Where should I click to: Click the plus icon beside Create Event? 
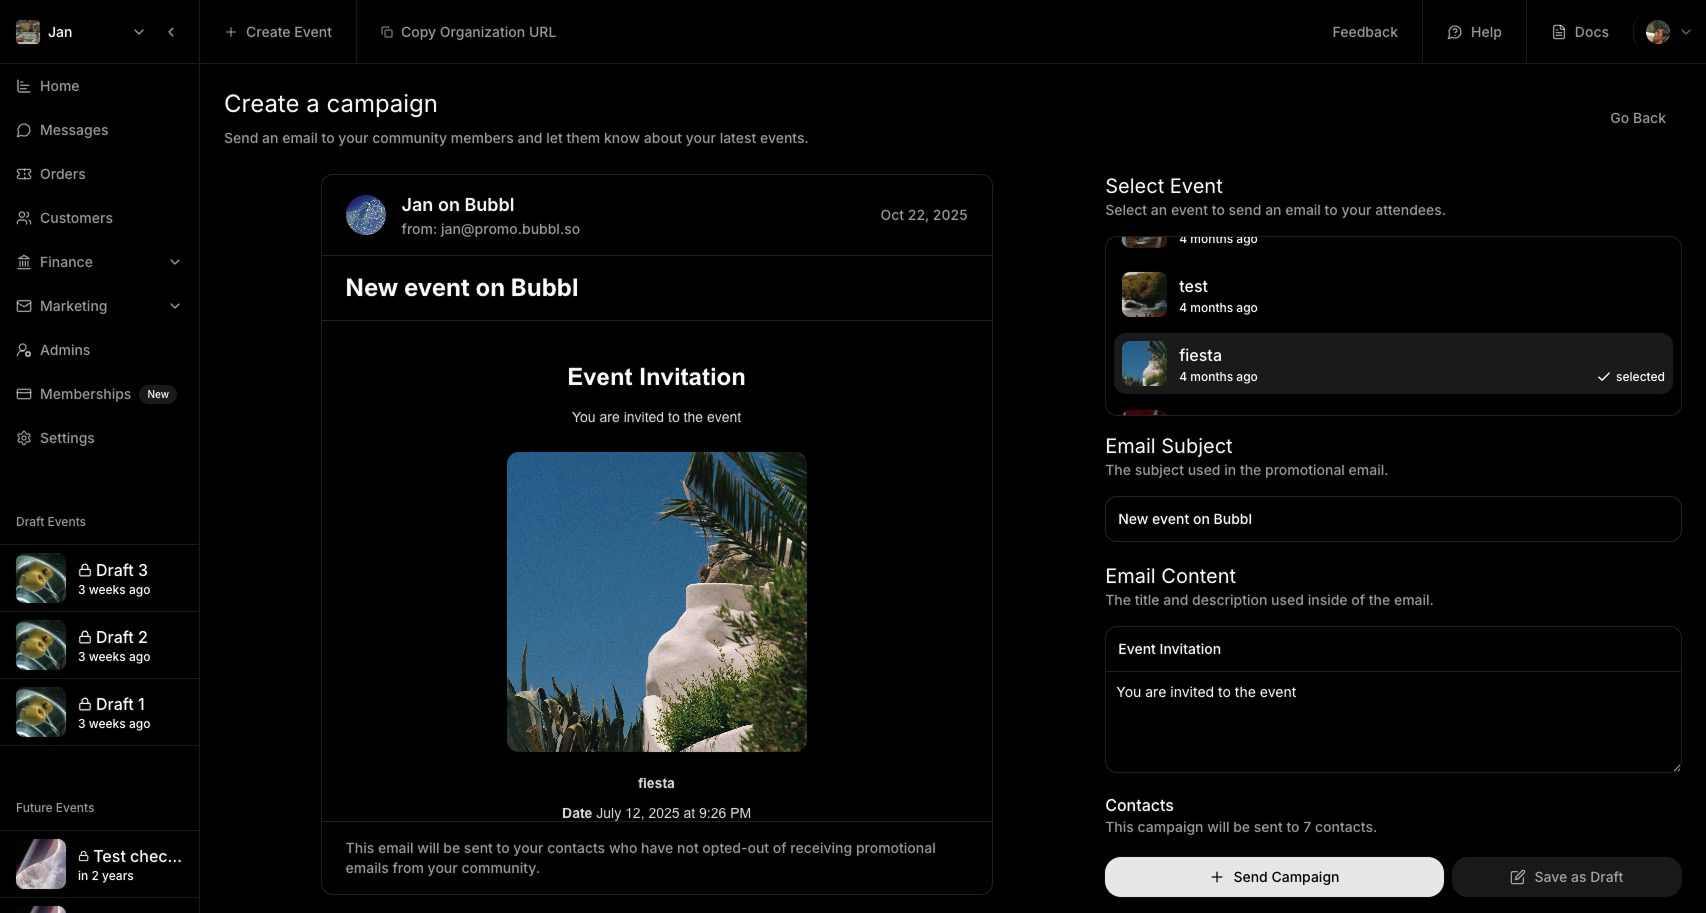pyautogui.click(x=231, y=32)
